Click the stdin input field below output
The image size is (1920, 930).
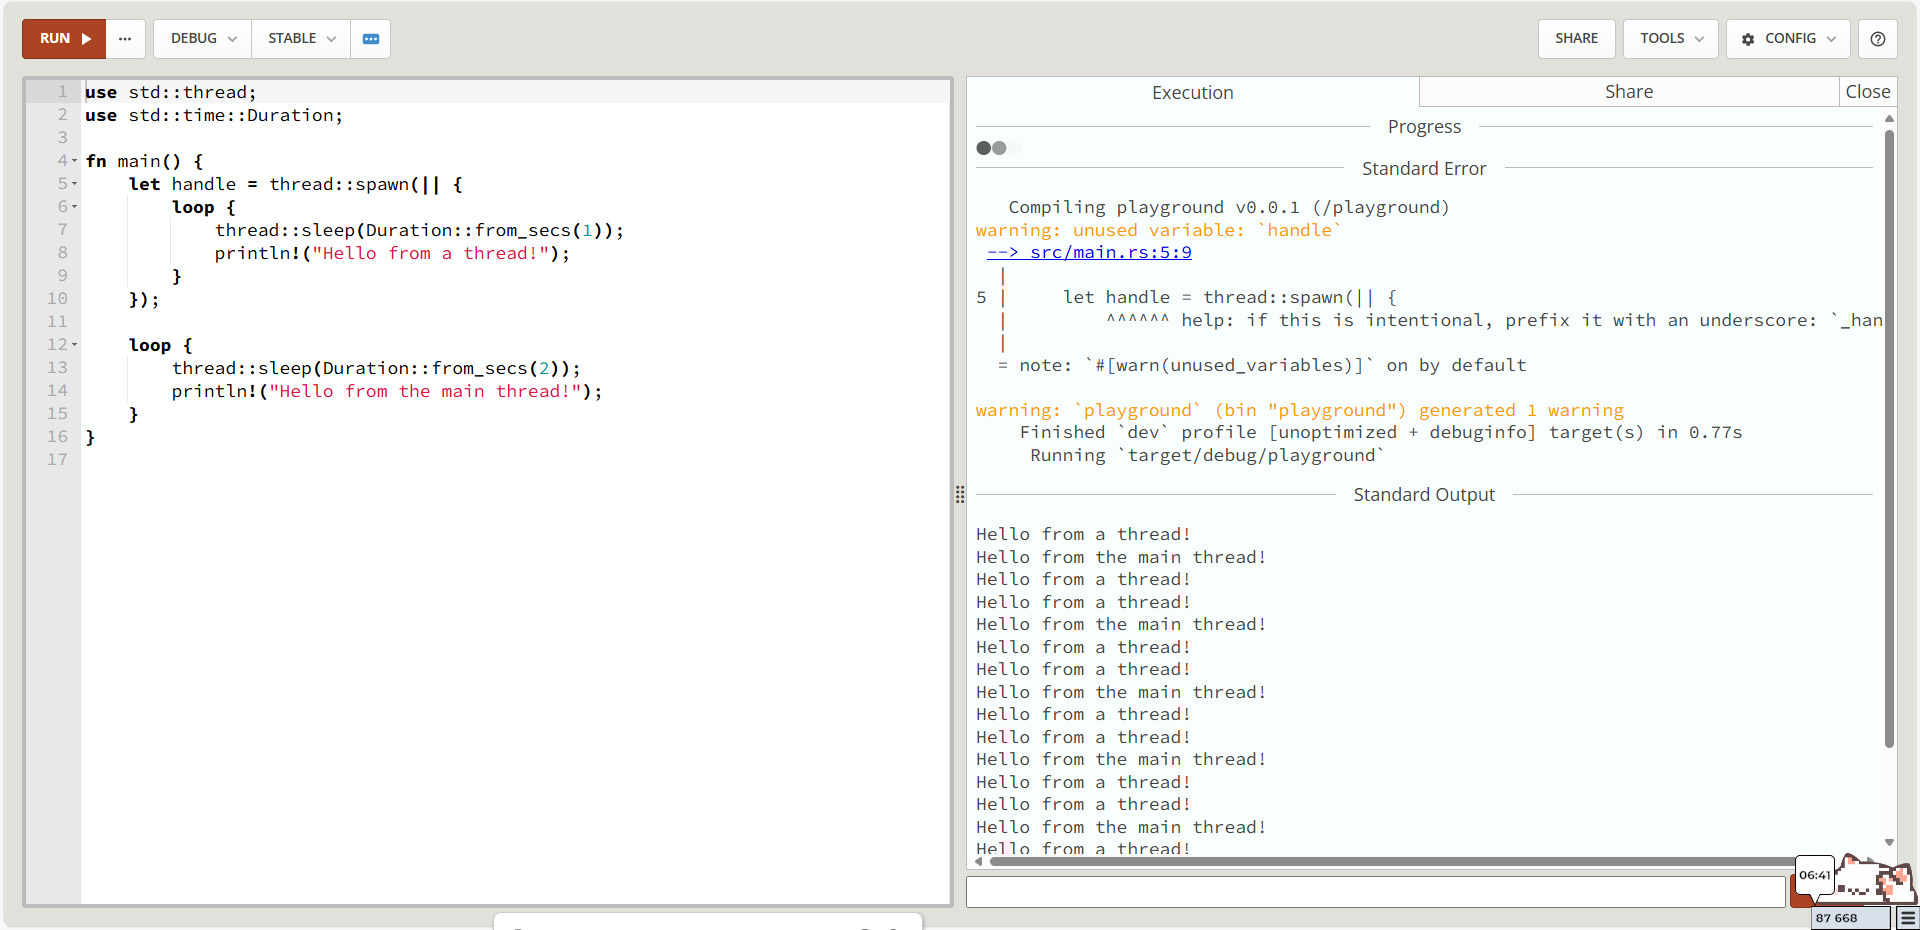1375,892
